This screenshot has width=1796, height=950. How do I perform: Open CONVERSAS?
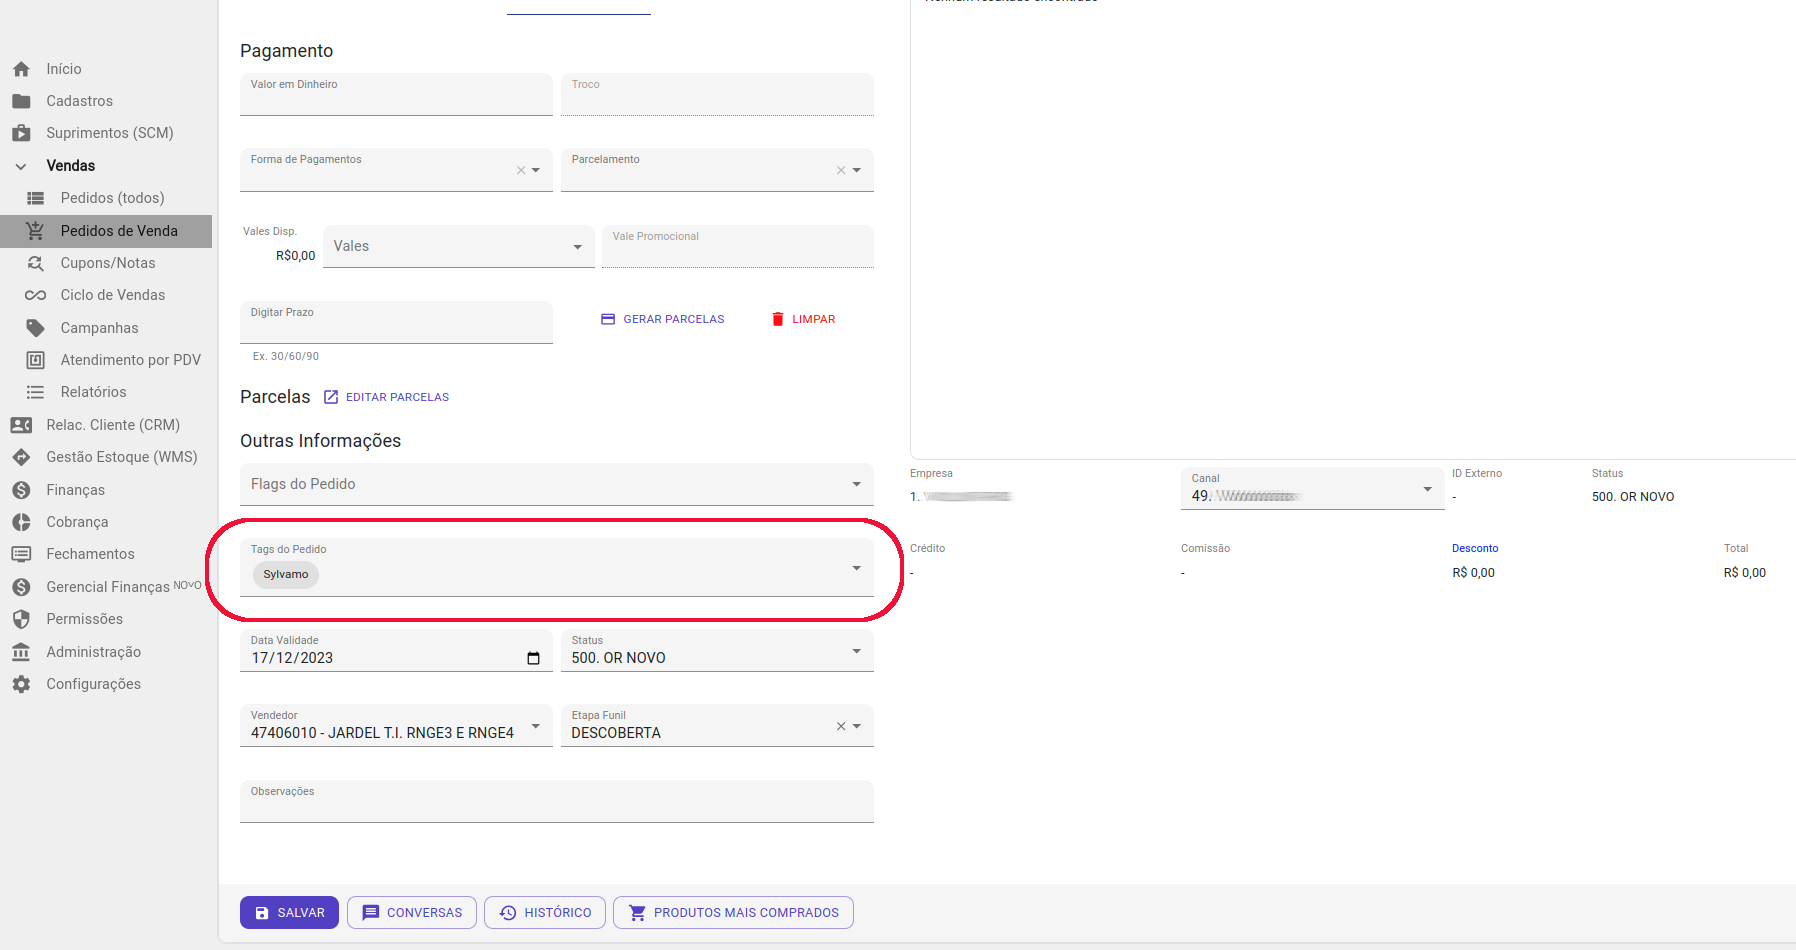412,913
